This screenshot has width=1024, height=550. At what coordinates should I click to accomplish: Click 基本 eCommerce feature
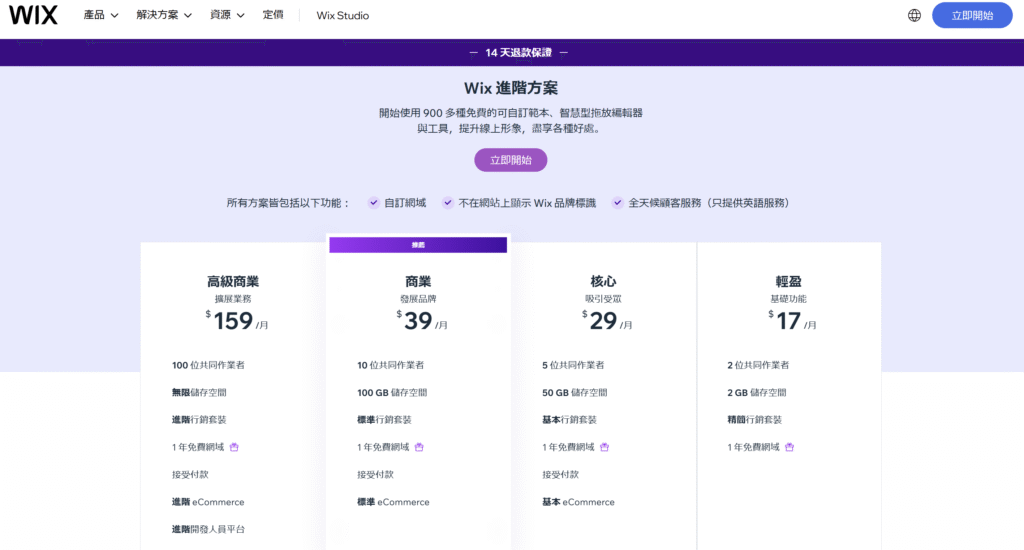click(579, 502)
